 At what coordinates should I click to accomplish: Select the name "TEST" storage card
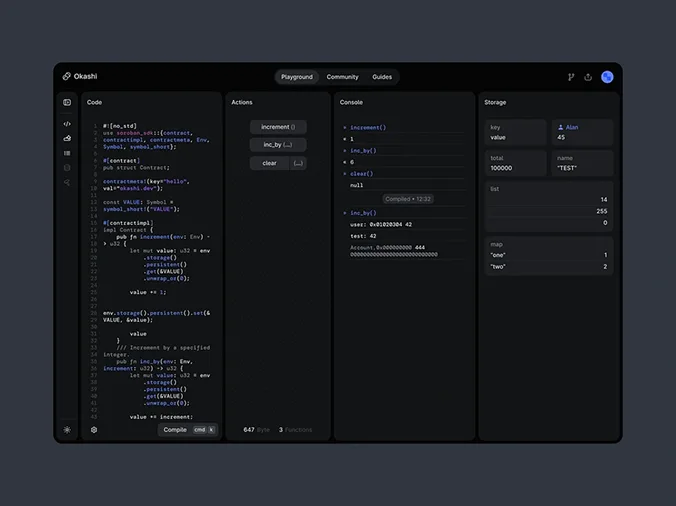click(582, 163)
